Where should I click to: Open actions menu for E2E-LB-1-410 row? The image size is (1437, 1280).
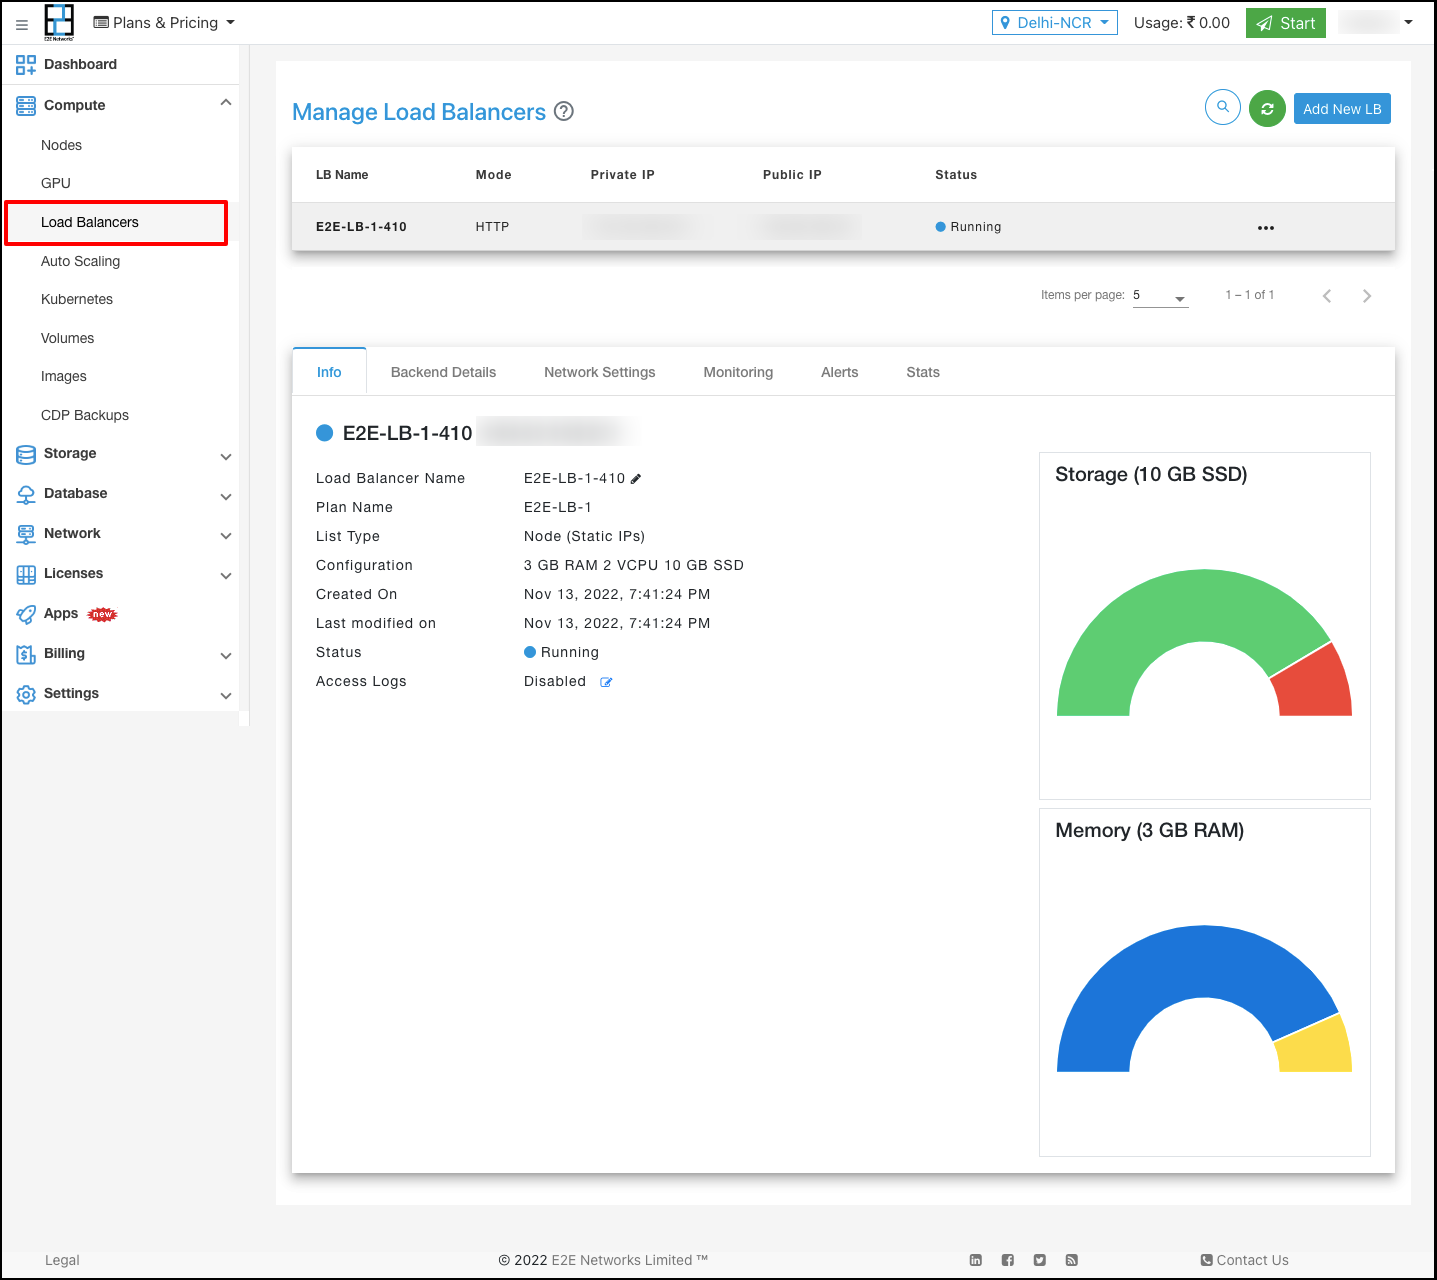pos(1266,228)
